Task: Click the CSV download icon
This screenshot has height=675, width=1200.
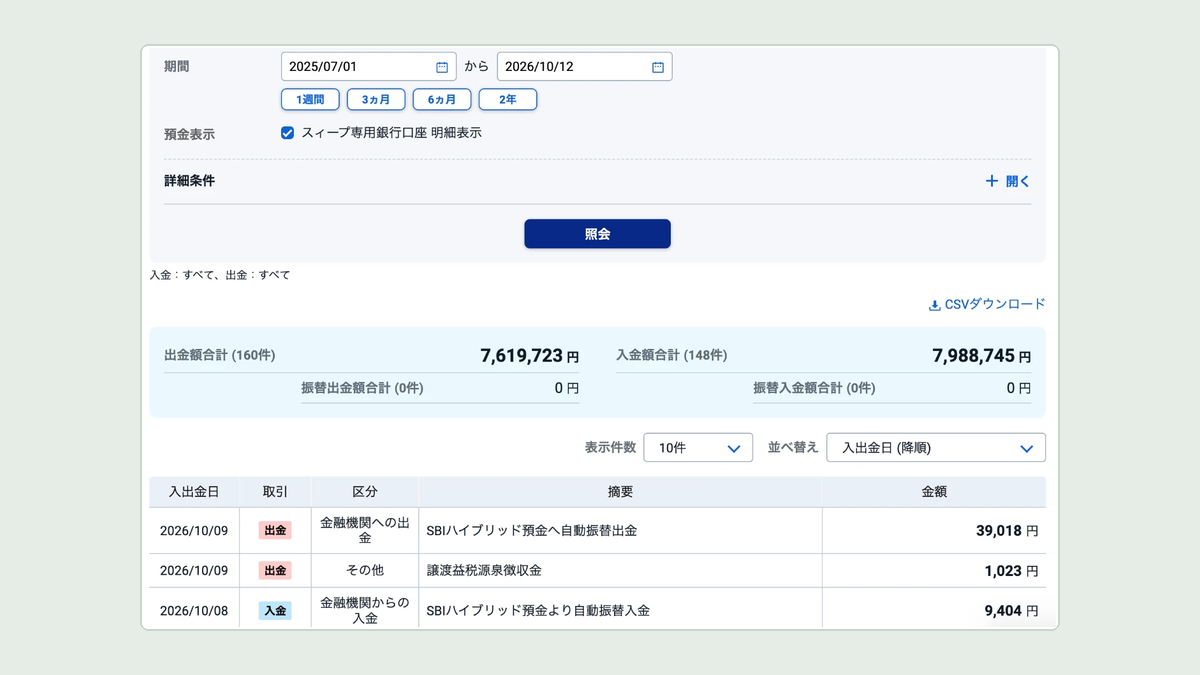Action: pyautogui.click(x=935, y=305)
